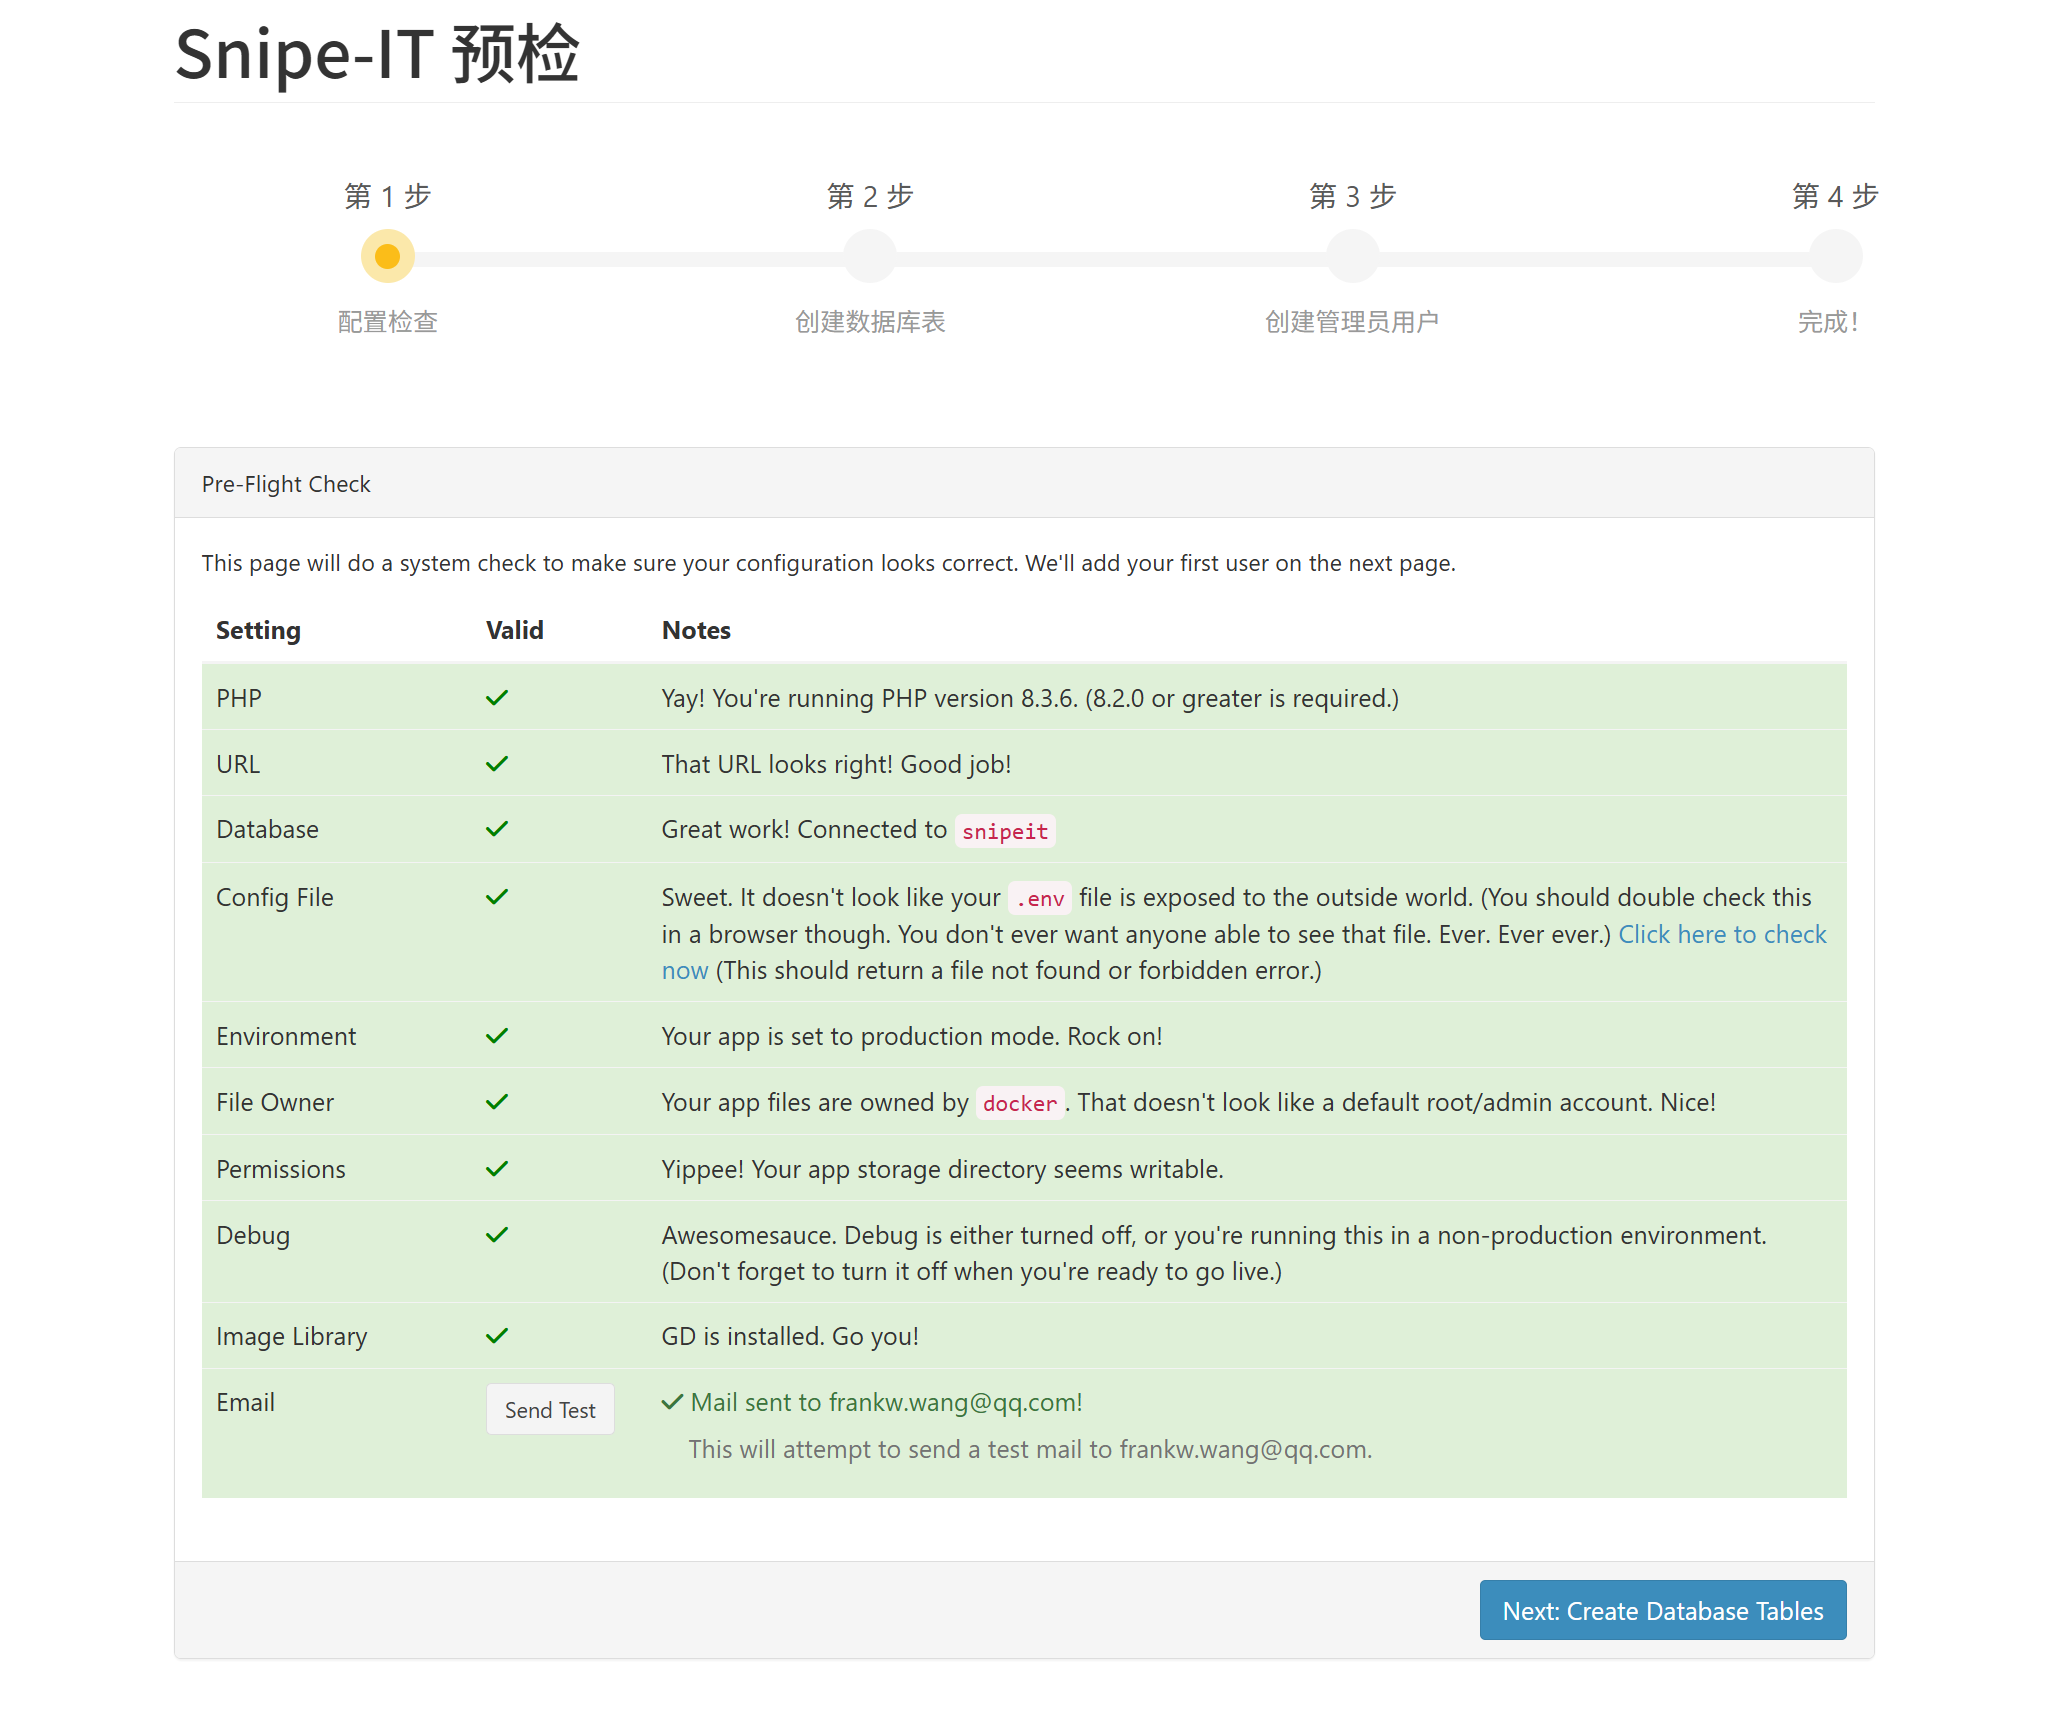Click the File Owner checkmark
This screenshot has width=2063, height=1711.
(x=496, y=1101)
